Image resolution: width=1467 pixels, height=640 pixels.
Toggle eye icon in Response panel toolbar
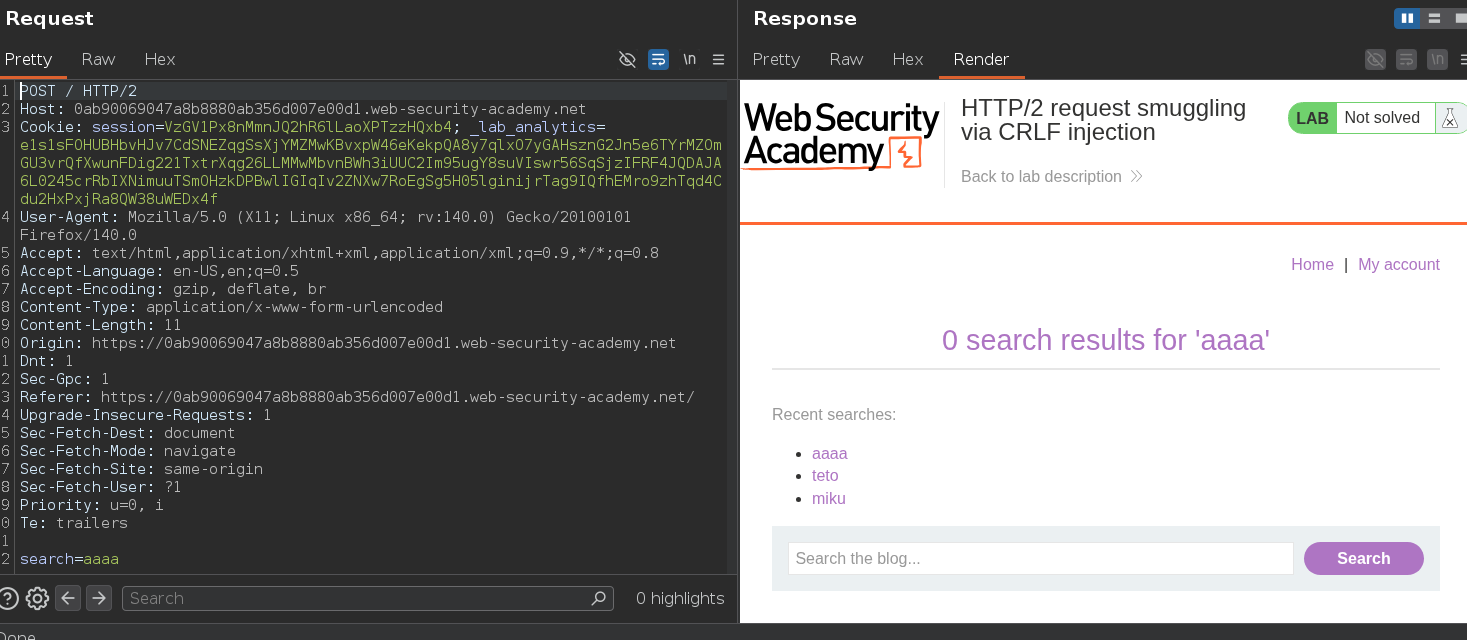[1375, 59]
